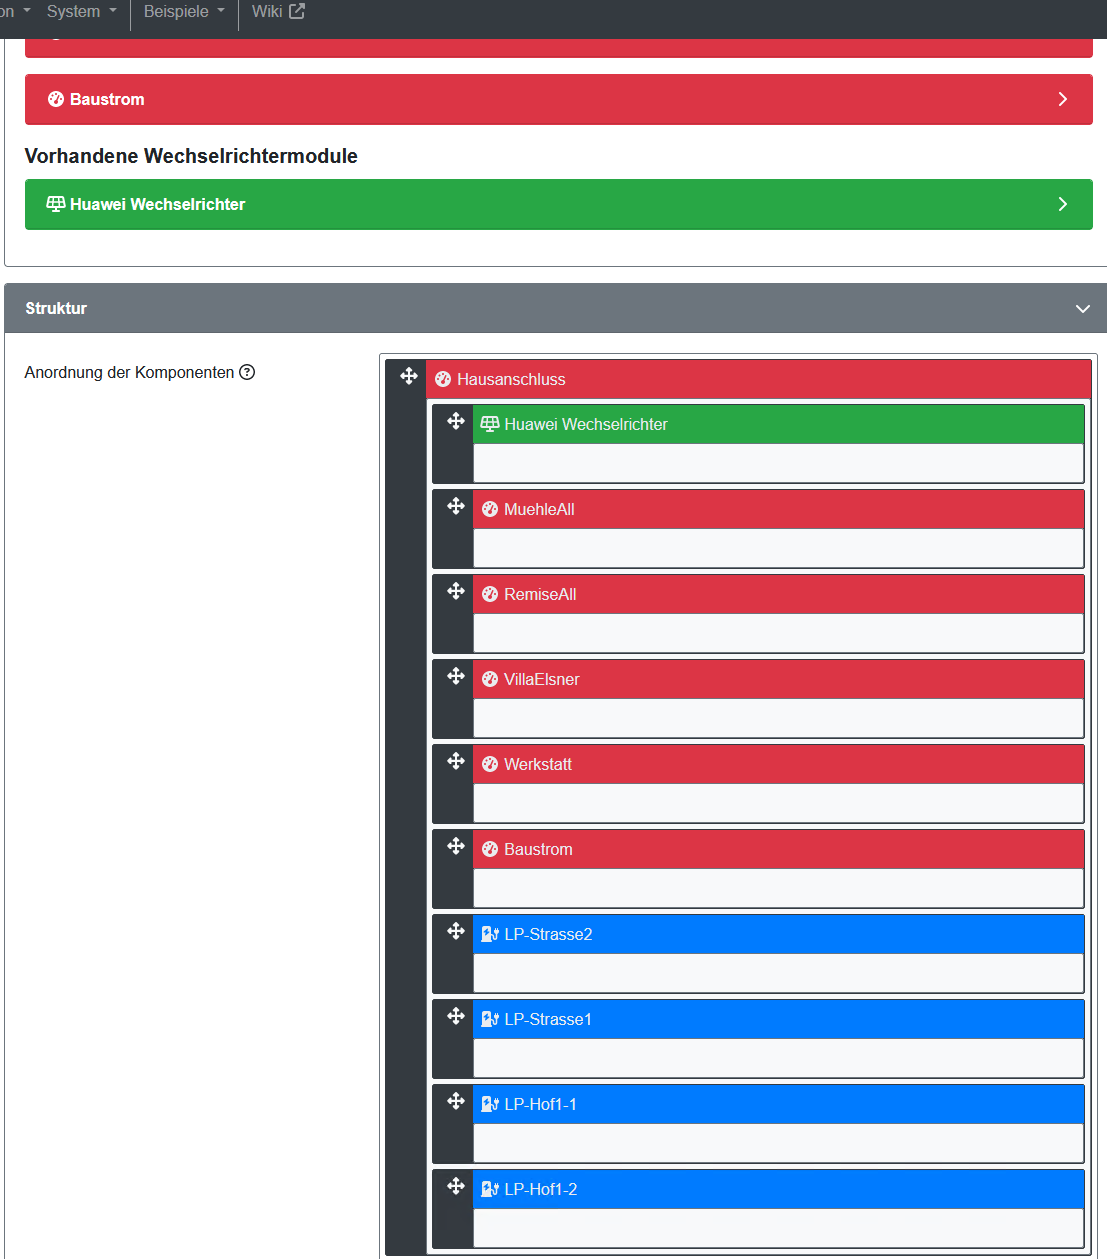Click move handle for LP-Hof1-1
Screen dimensions: 1107x1259
pyautogui.click(x=456, y=1101)
